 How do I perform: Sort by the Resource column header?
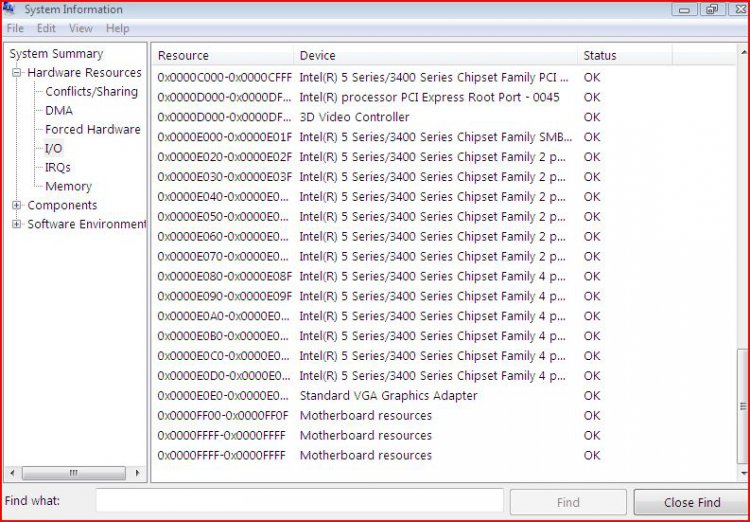[223, 56]
